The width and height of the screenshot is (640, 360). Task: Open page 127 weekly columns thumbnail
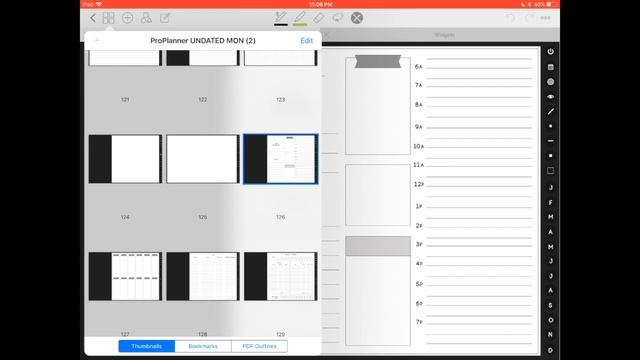point(125,276)
